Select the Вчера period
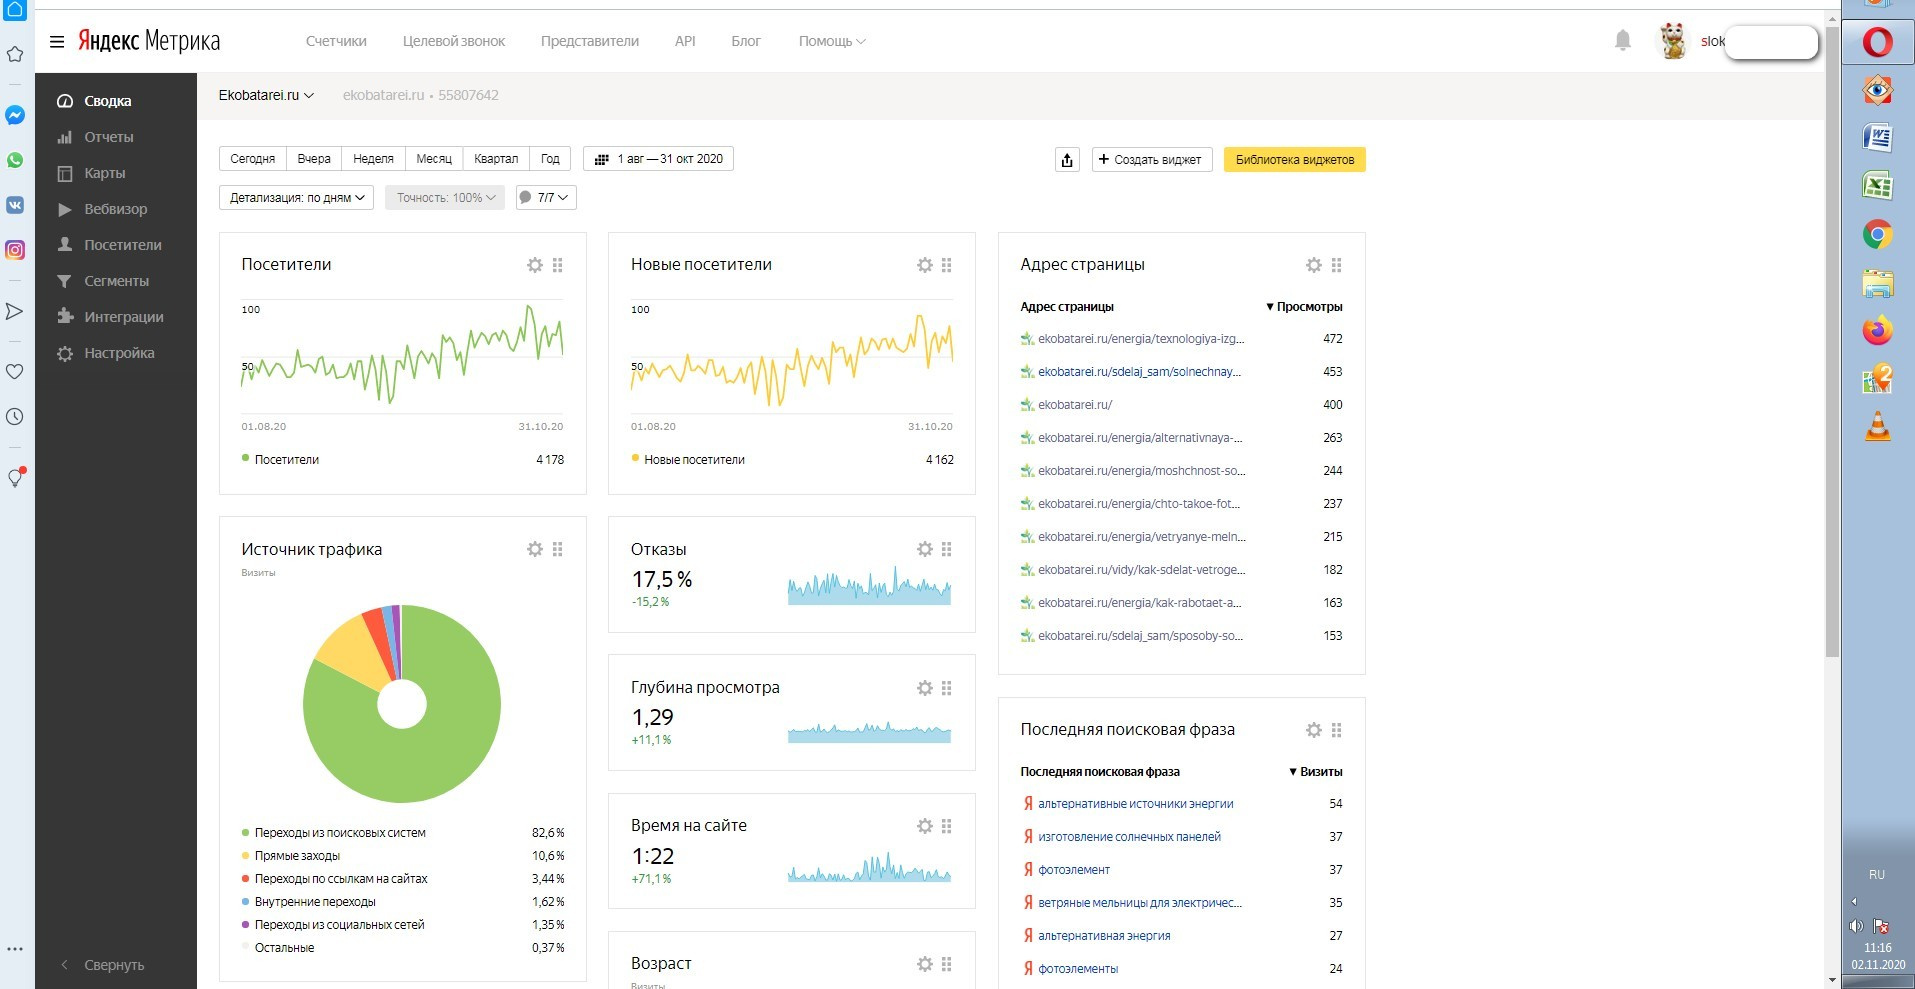The height and width of the screenshot is (989, 1915). click(314, 159)
